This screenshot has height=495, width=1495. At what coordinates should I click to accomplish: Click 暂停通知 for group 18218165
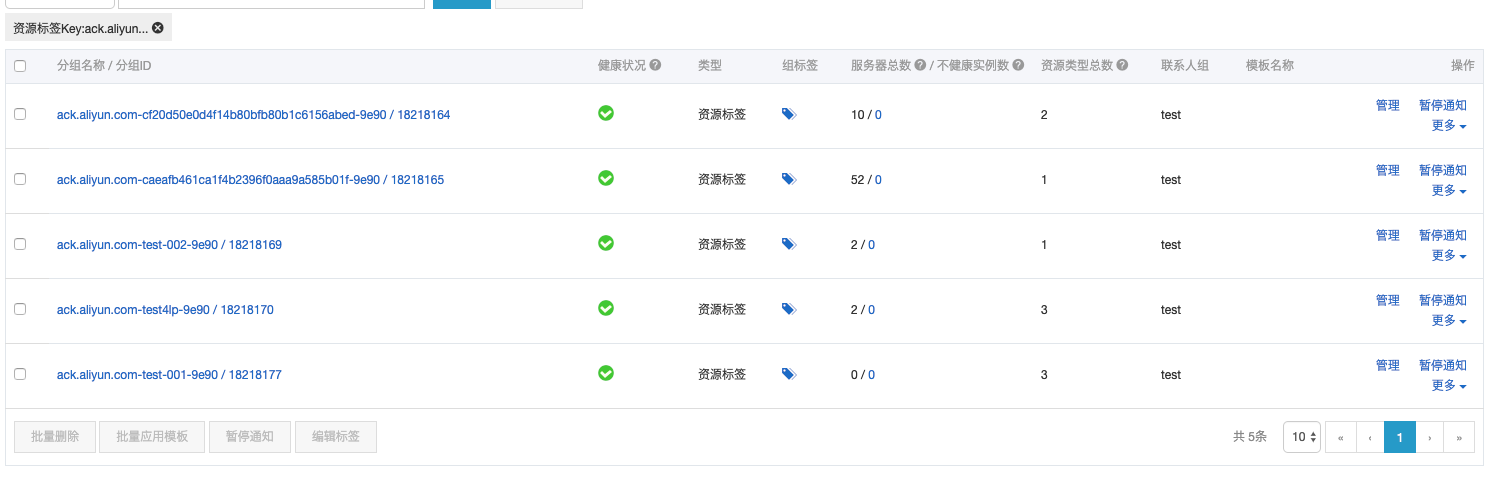click(x=1443, y=170)
